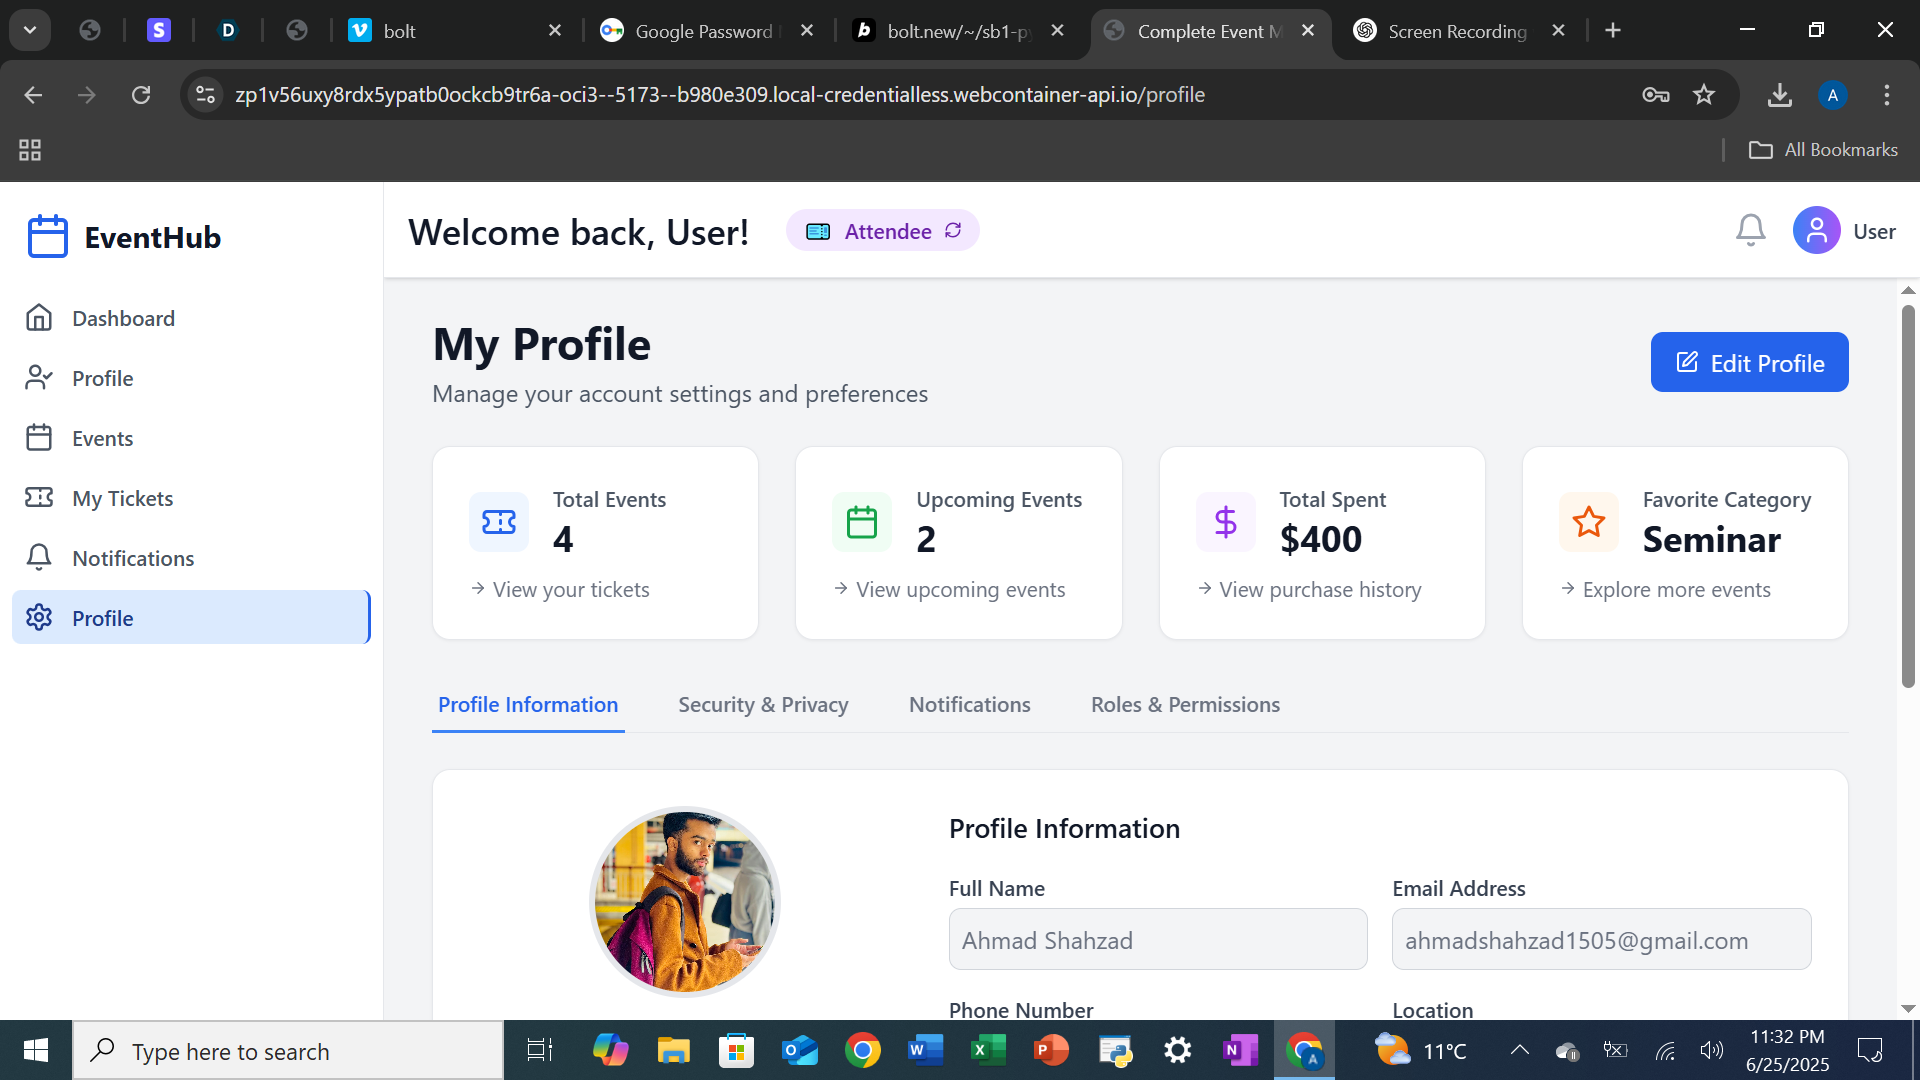Click the user avatar icon in header
This screenshot has height=1080, width=1920.
tap(1816, 231)
